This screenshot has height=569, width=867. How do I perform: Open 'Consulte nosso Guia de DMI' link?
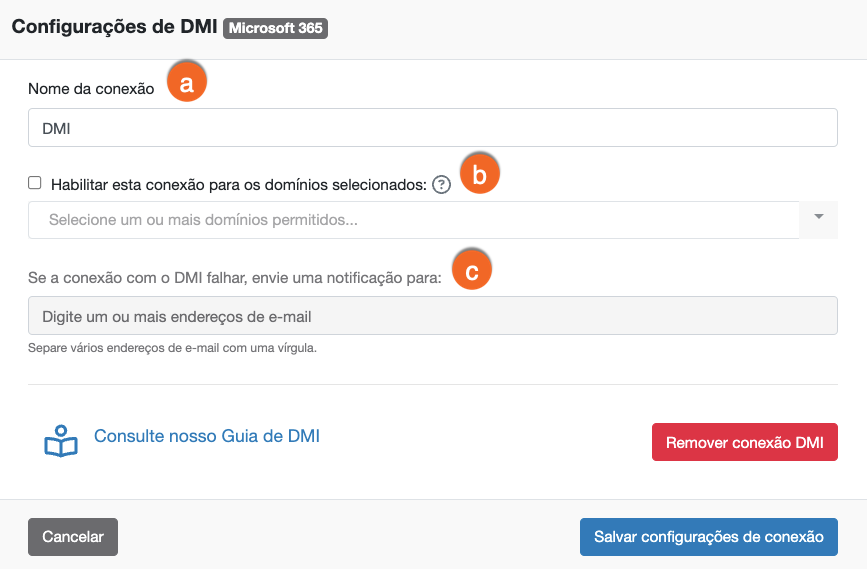207,436
